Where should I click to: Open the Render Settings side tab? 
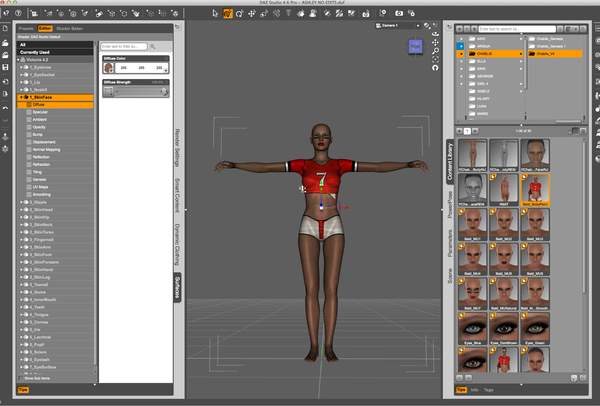tap(178, 148)
